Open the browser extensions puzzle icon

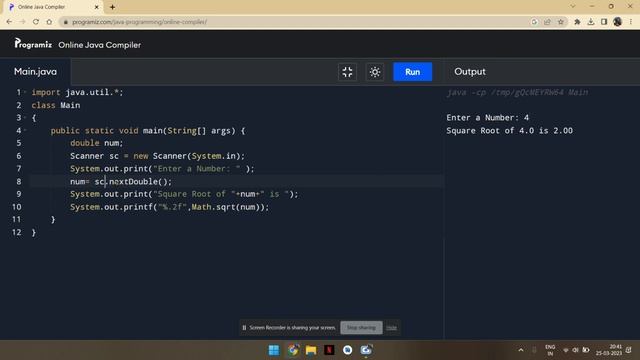tap(577, 22)
